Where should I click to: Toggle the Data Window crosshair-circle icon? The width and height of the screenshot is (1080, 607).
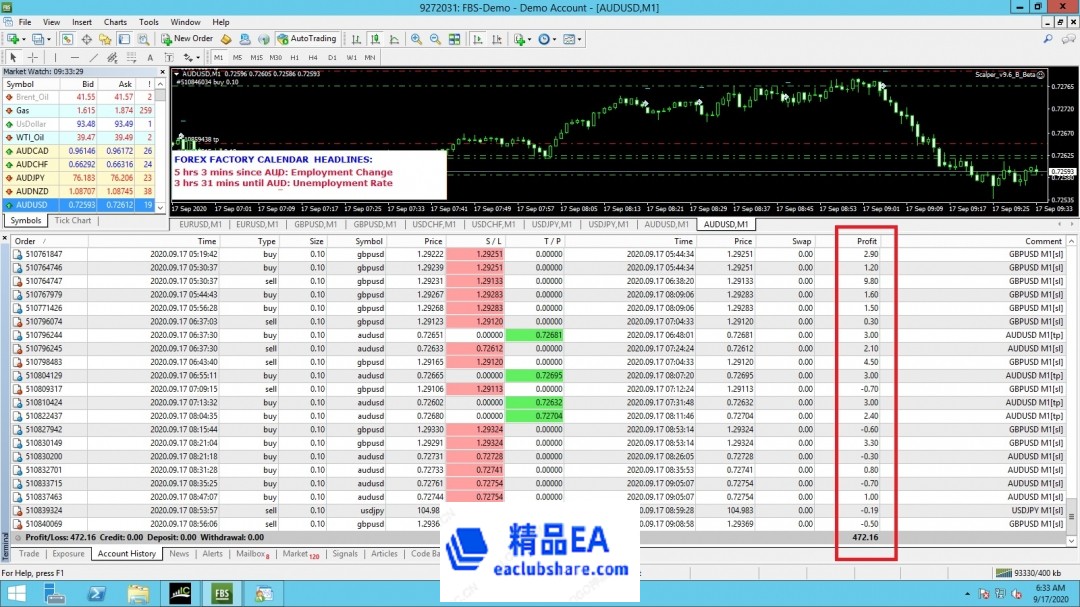pos(86,39)
